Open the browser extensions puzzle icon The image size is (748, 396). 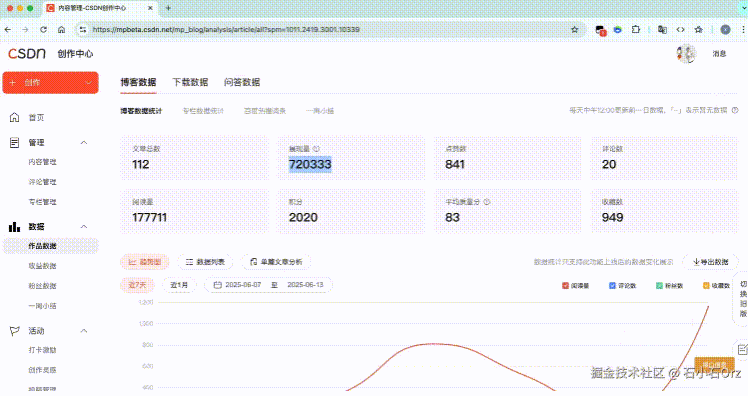pos(636,30)
